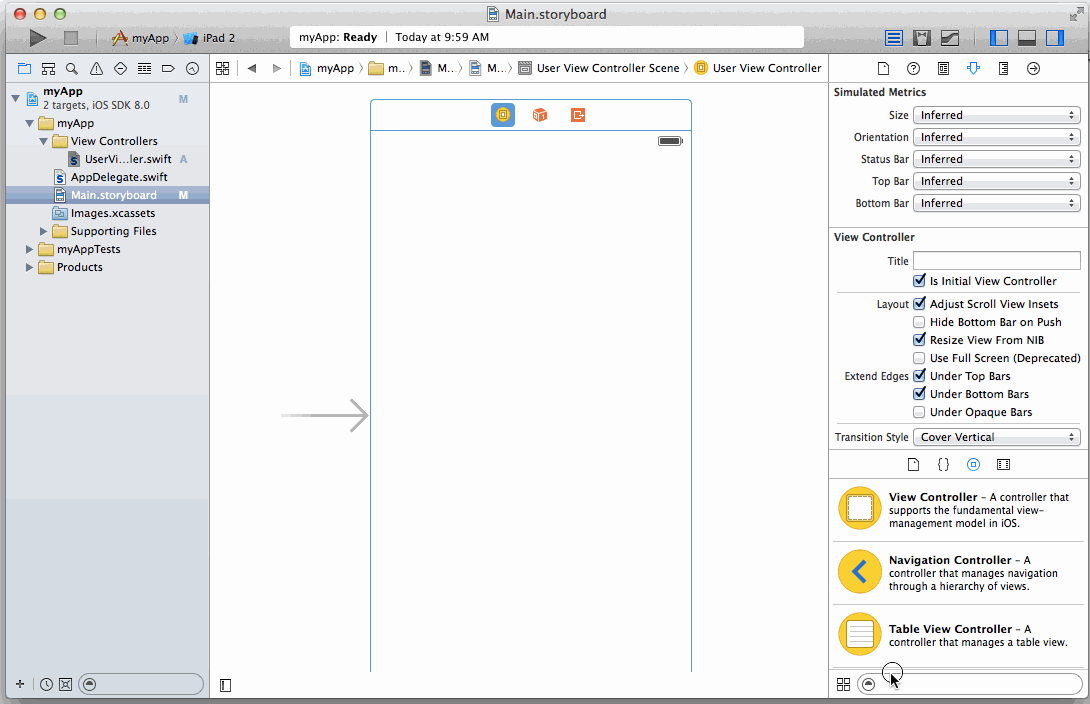The image size is (1090, 704).
Task: Open the Status Bar dropdown
Action: (997, 159)
